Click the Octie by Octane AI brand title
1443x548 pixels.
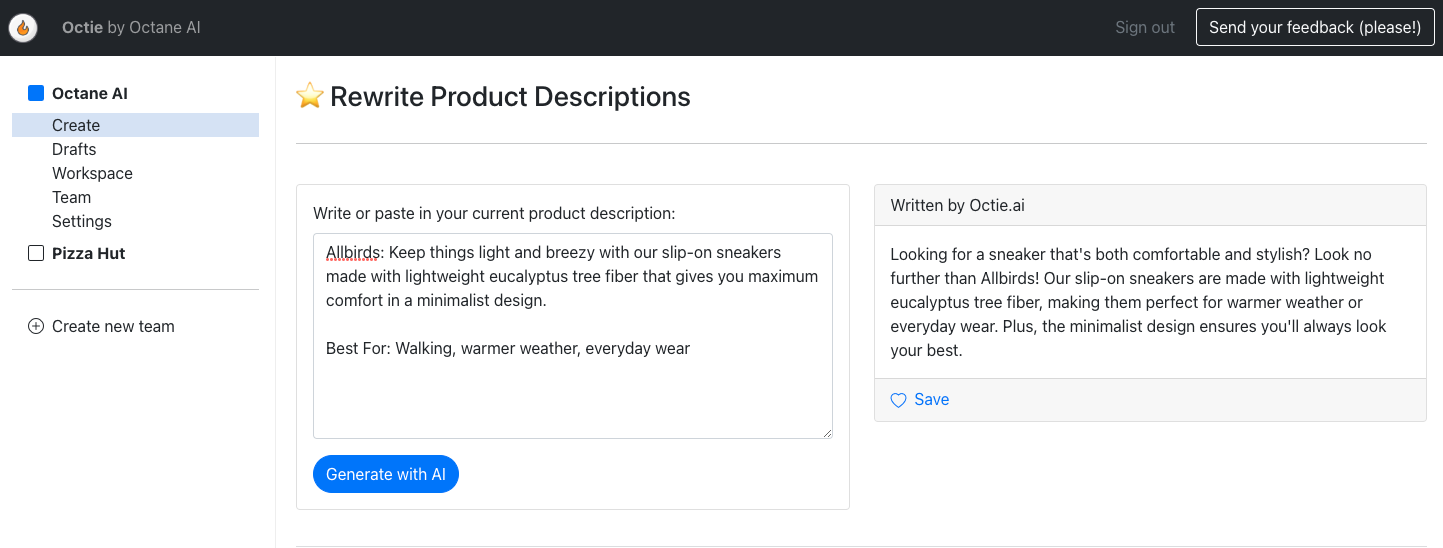[131, 27]
